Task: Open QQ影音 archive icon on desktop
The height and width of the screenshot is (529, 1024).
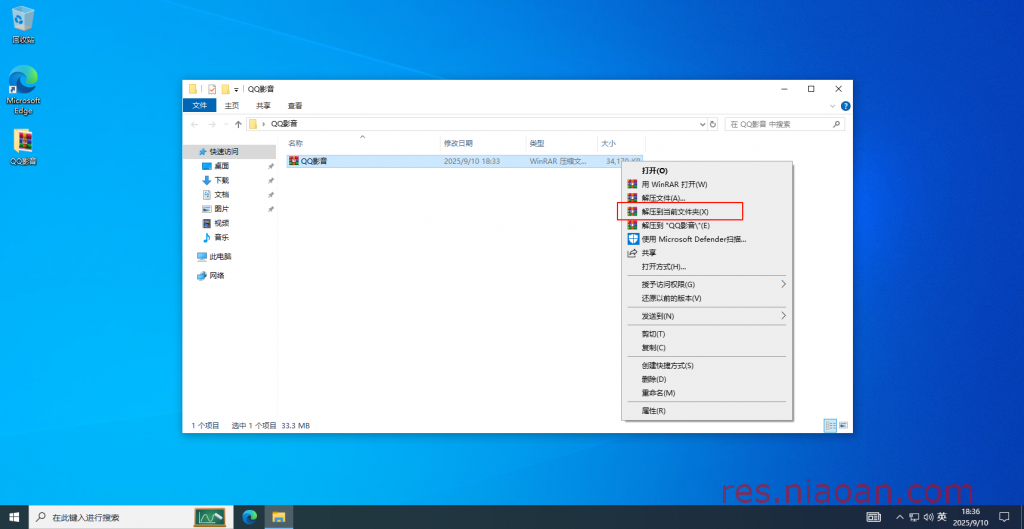Action: click(x=23, y=147)
